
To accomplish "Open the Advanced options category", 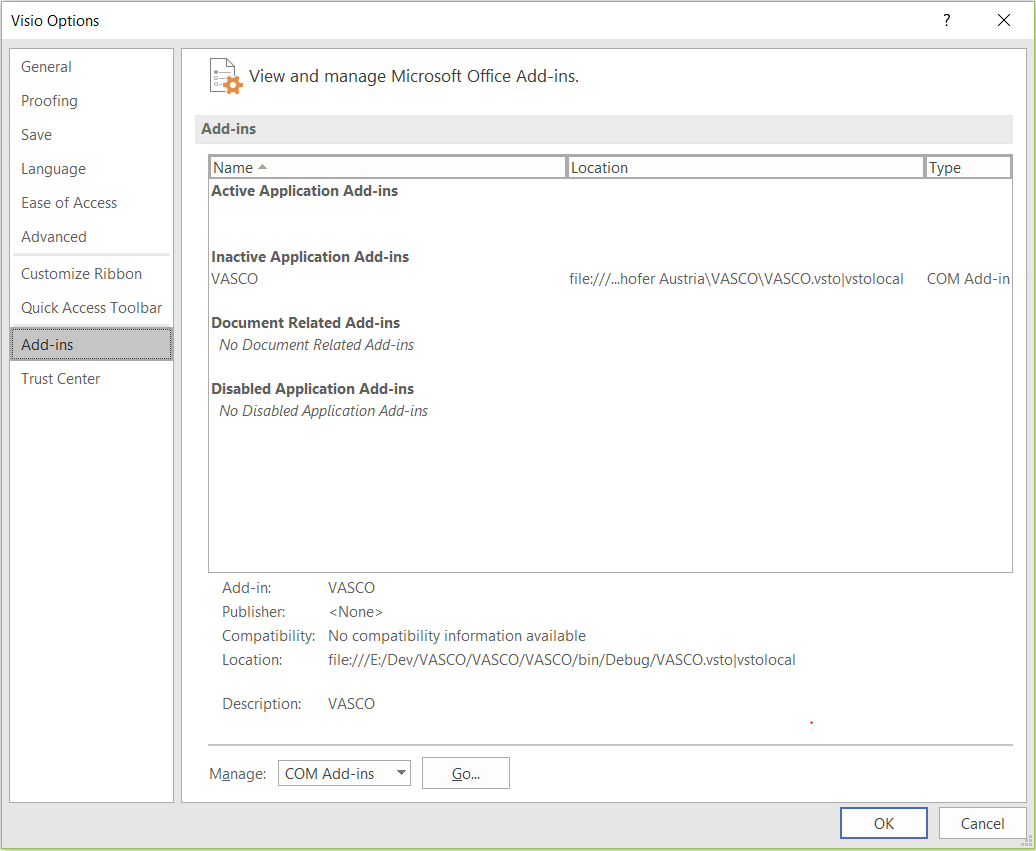I will click(x=91, y=237).
